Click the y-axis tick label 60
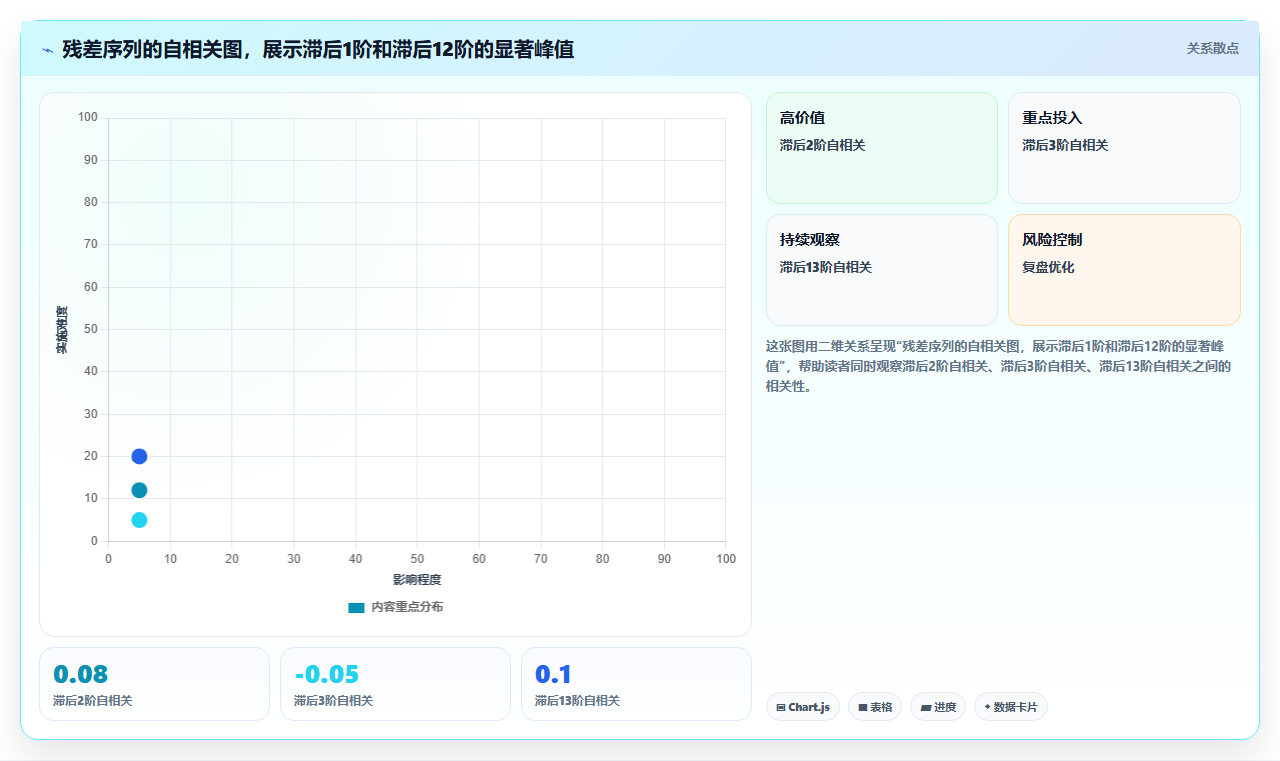 click(91, 287)
